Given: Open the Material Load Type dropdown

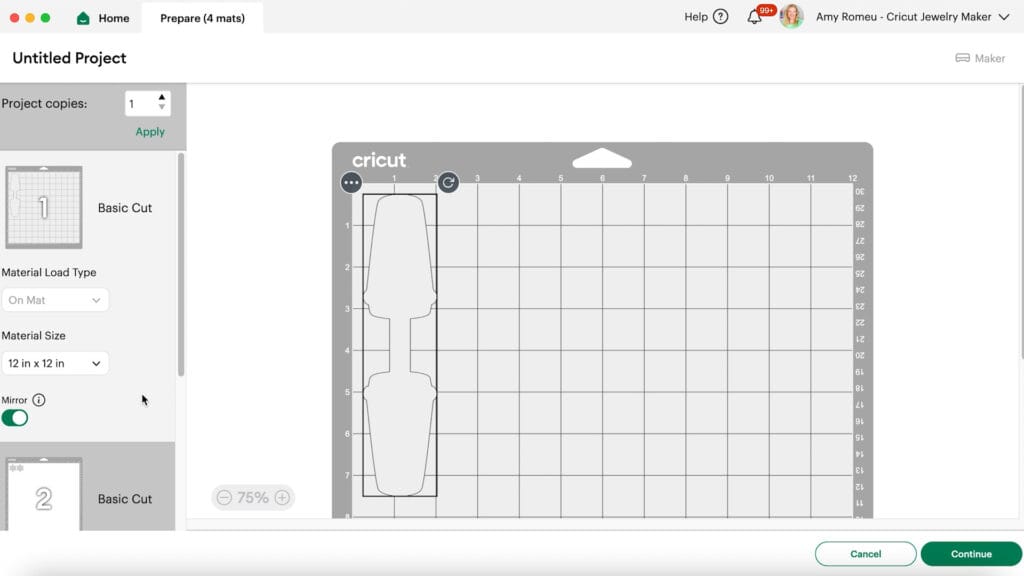Looking at the screenshot, I should 55,300.
